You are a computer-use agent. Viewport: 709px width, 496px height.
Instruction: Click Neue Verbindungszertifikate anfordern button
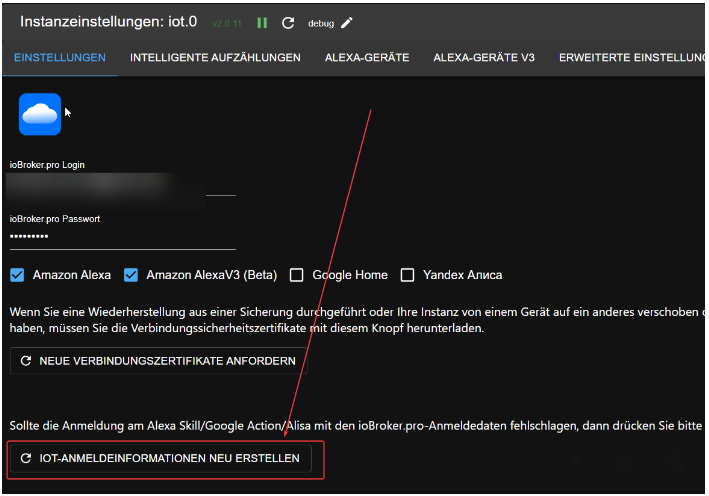(158, 361)
